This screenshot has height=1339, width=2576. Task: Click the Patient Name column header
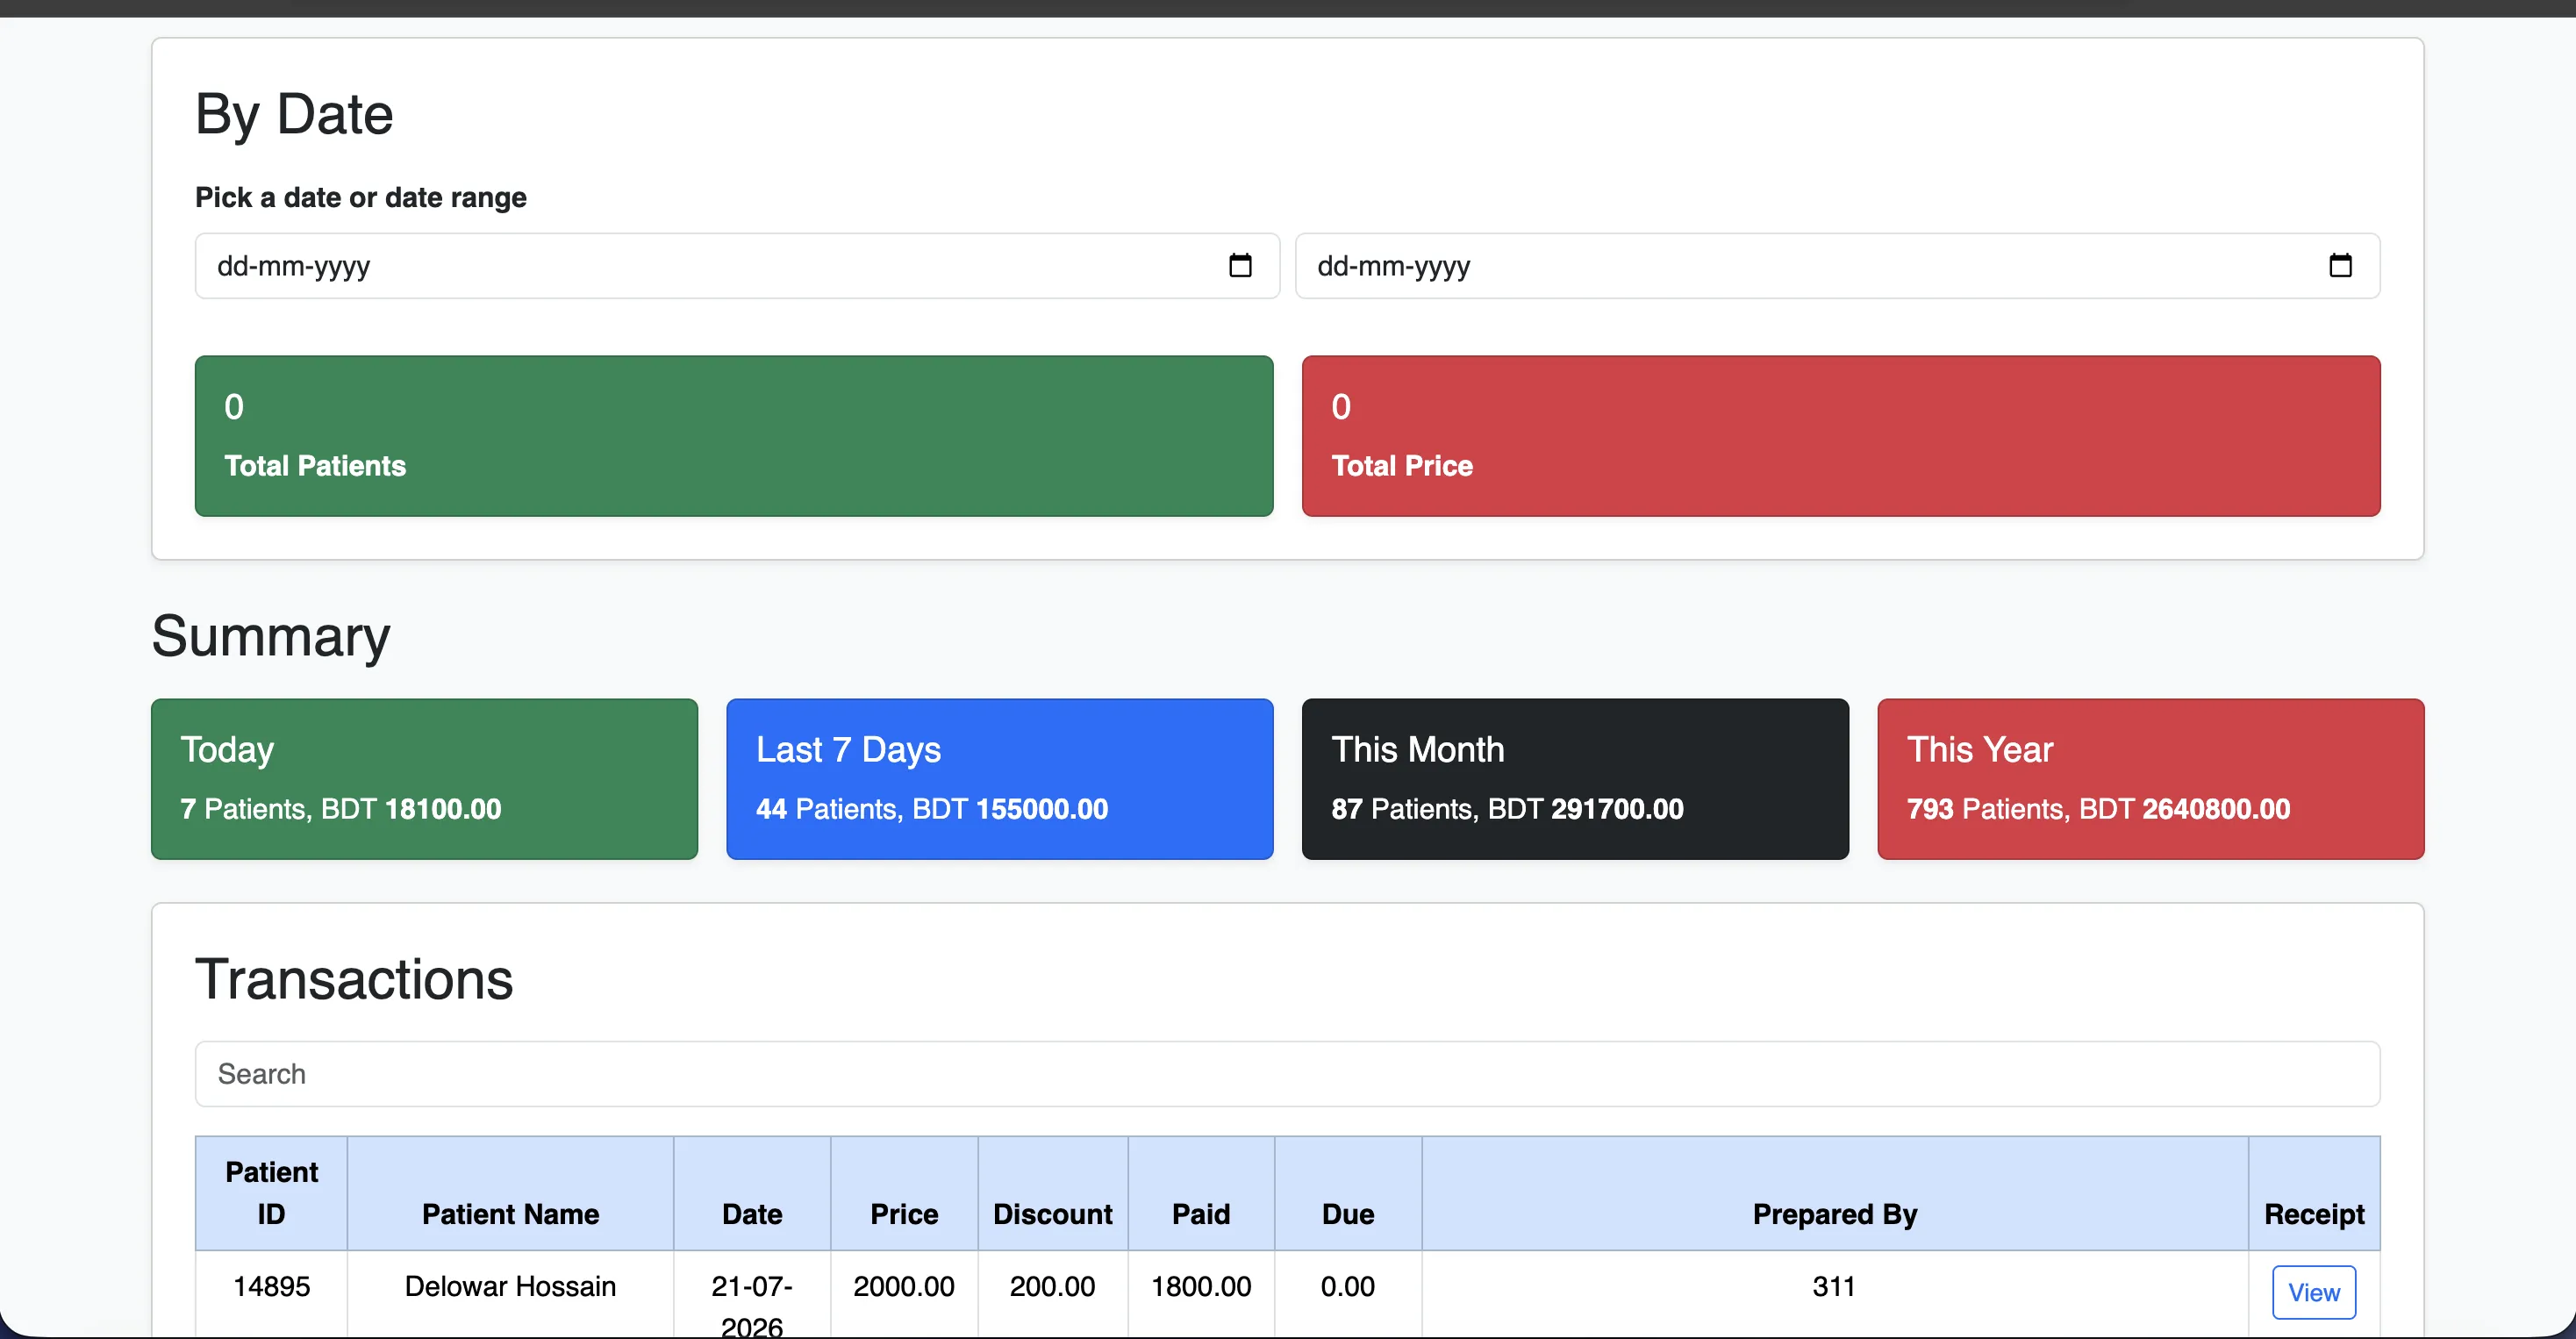510,1193
